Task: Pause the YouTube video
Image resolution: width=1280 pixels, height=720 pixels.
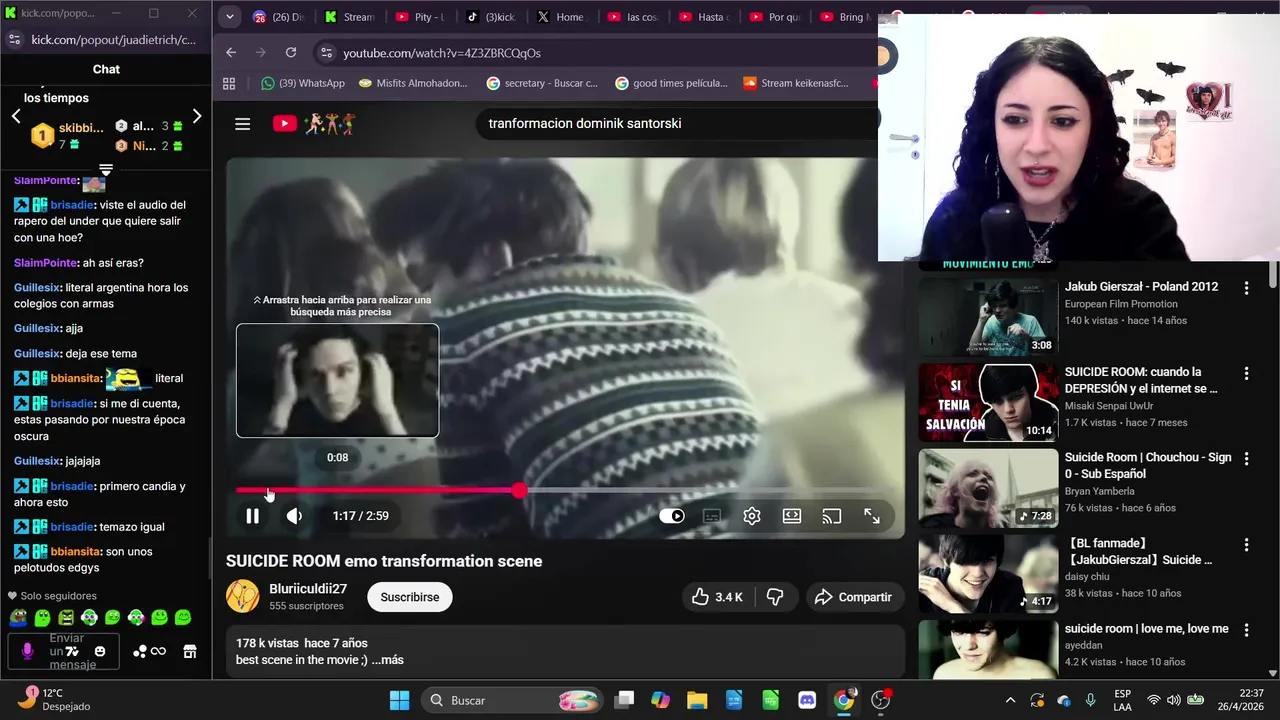Action: (252, 516)
